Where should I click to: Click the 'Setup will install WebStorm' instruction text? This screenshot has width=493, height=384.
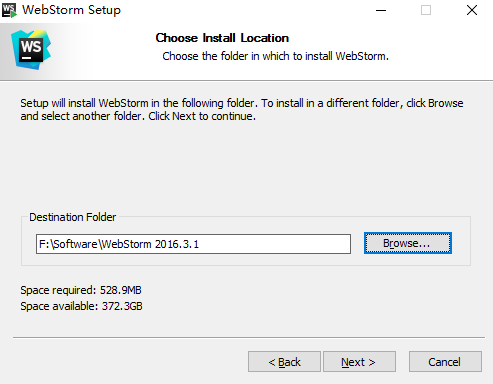[242, 109]
